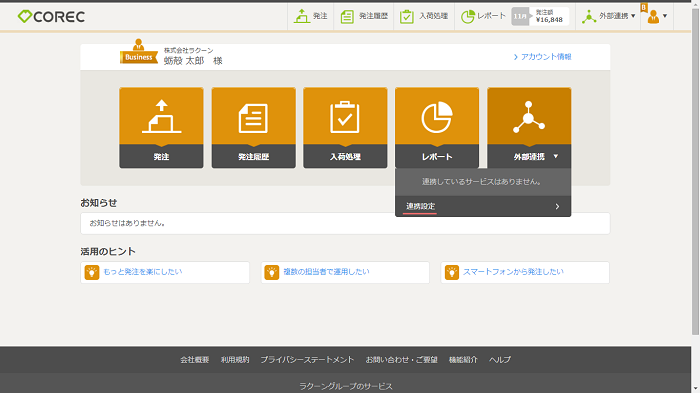Open 利用規約 footer link
The height and width of the screenshot is (393, 700).
235,360
